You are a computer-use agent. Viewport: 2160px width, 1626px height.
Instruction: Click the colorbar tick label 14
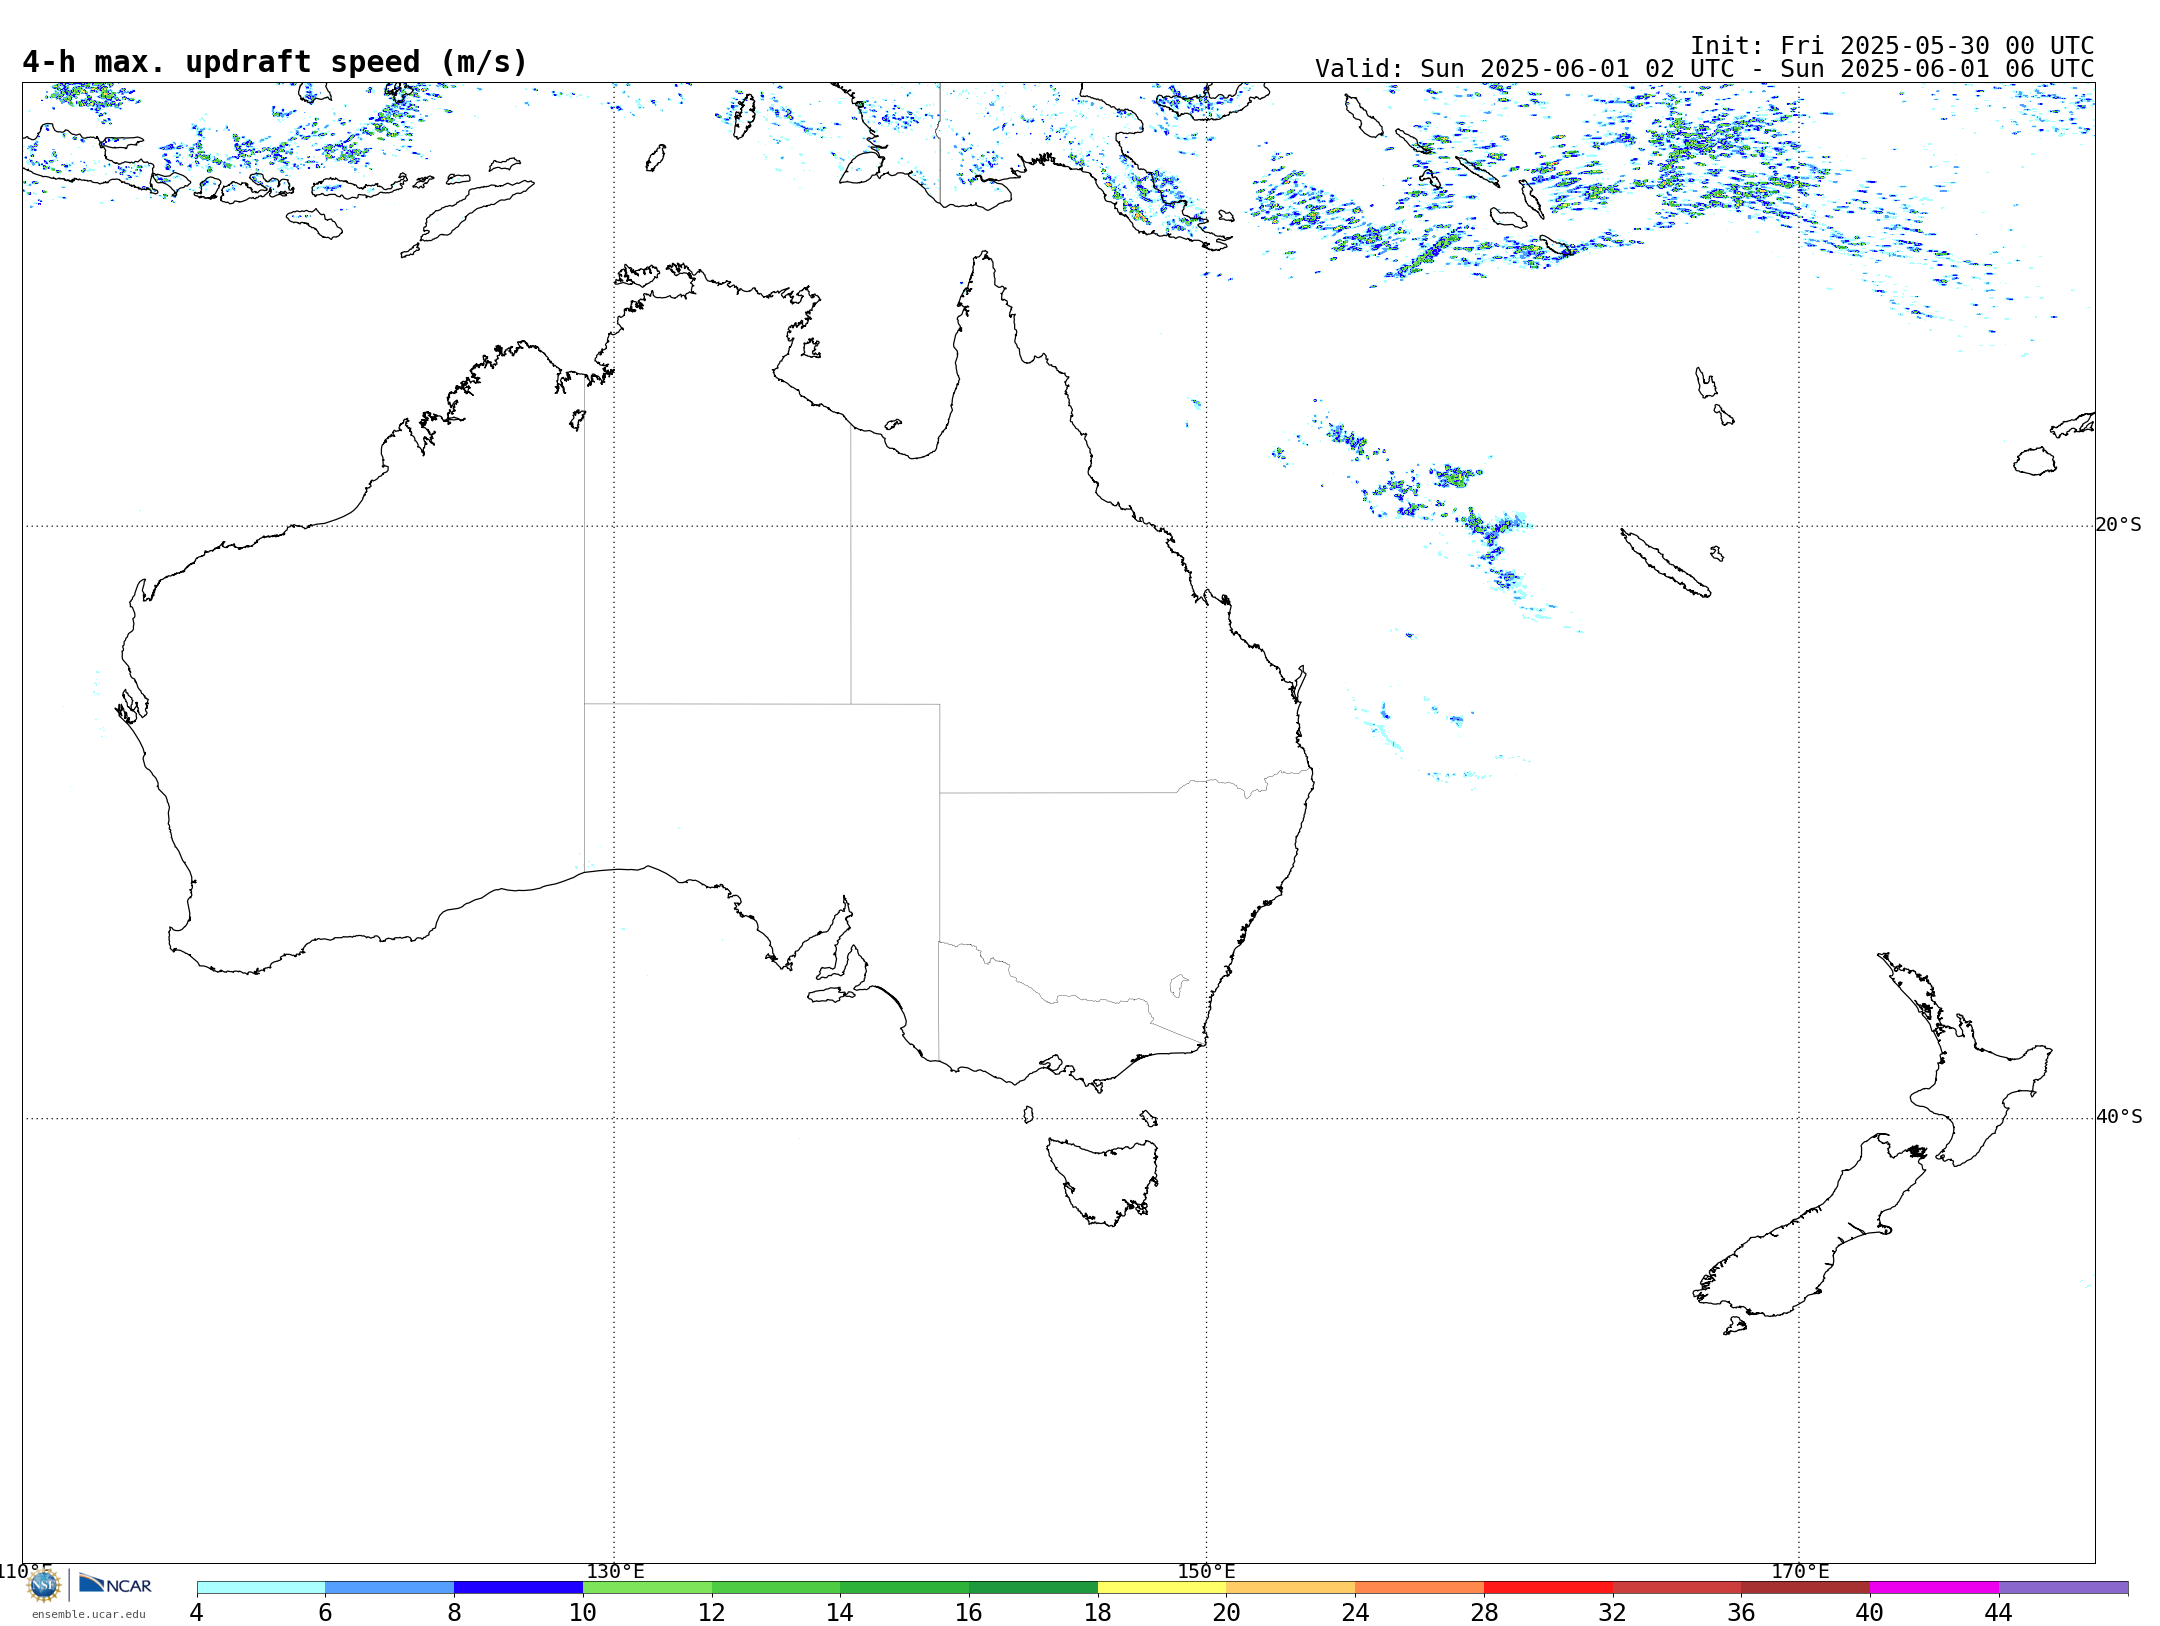click(x=840, y=1613)
